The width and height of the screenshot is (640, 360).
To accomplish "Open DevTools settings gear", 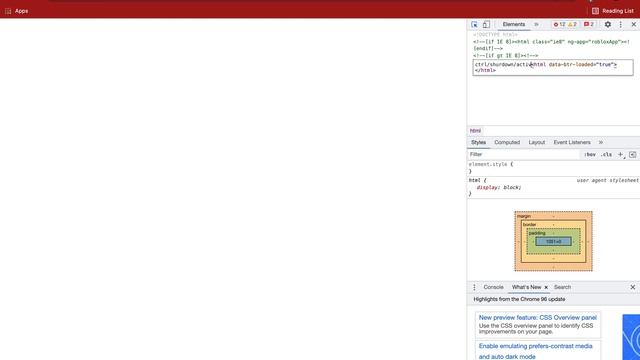I will (x=608, y=24).
